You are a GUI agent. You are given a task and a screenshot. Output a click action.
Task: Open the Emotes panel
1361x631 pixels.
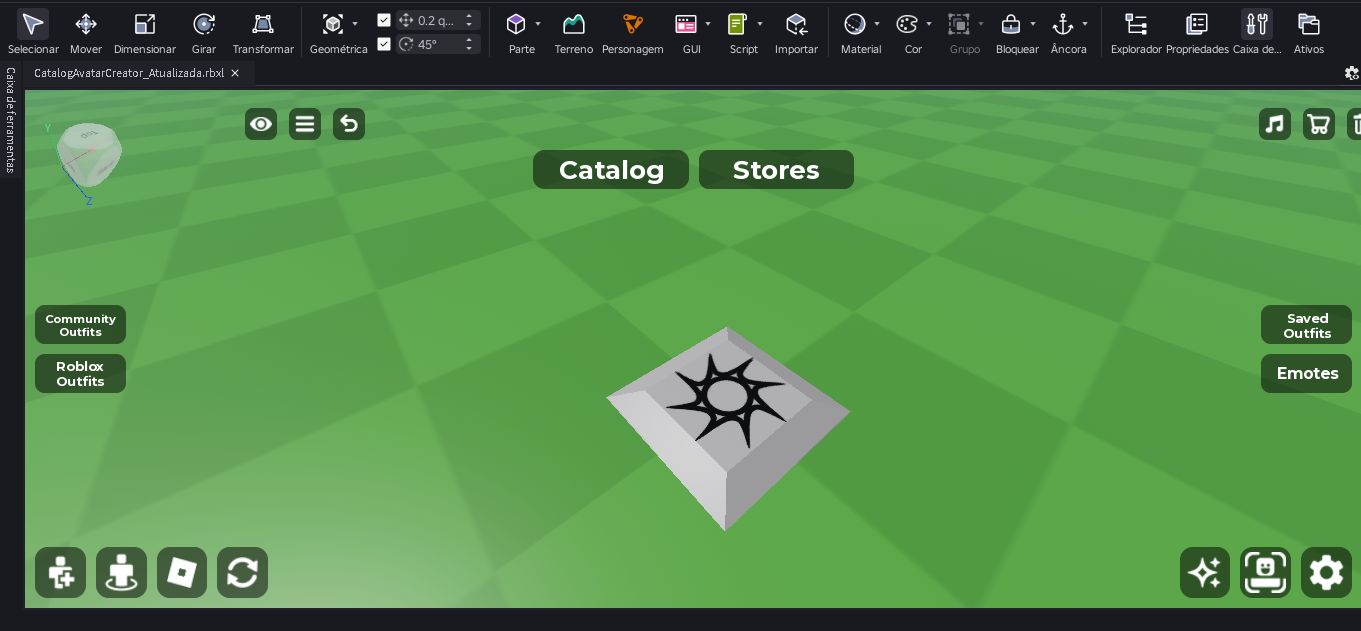1307,373
